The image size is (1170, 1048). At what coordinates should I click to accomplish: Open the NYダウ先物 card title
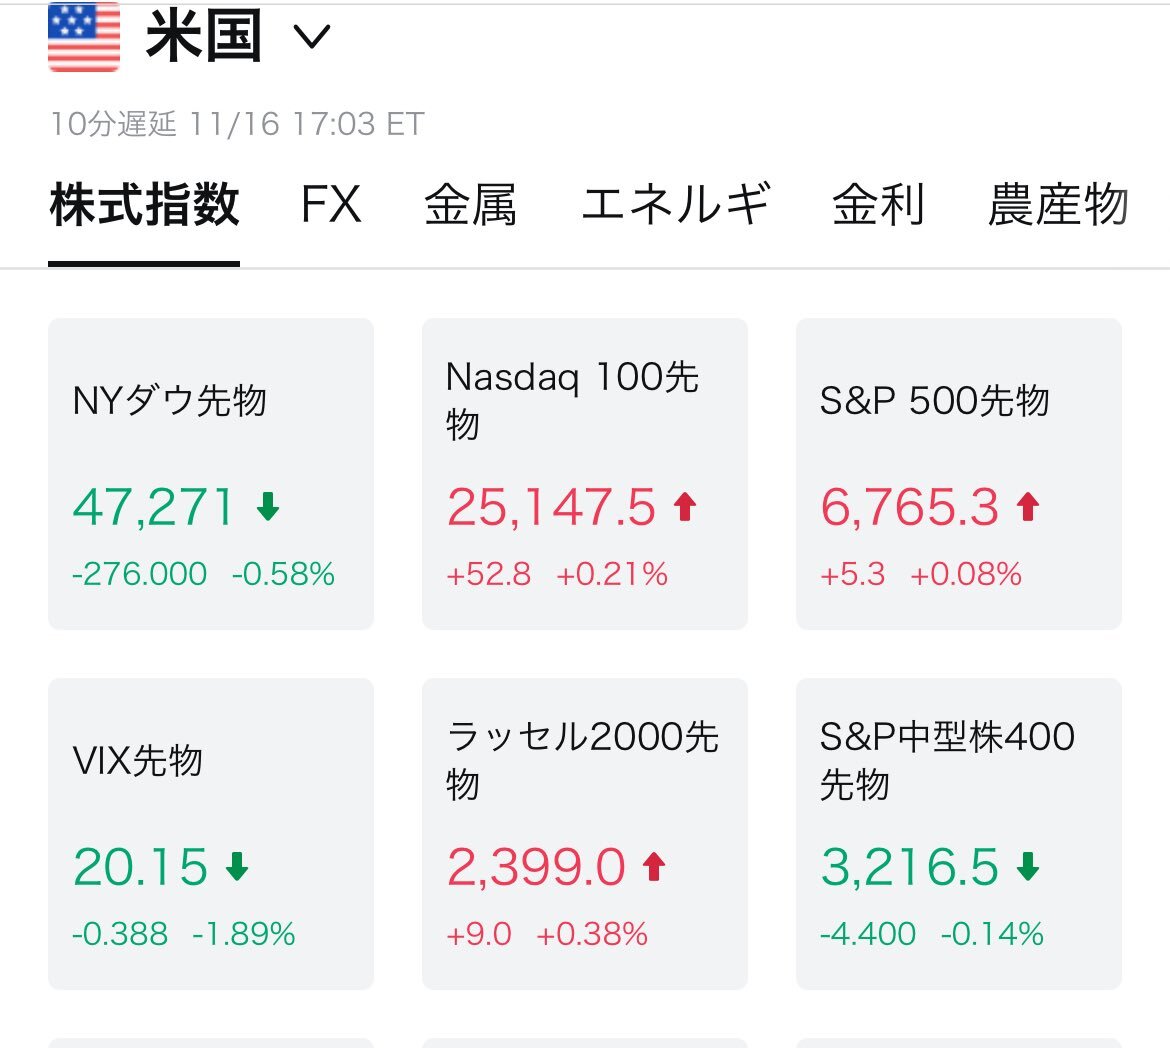tap(170, 401)
